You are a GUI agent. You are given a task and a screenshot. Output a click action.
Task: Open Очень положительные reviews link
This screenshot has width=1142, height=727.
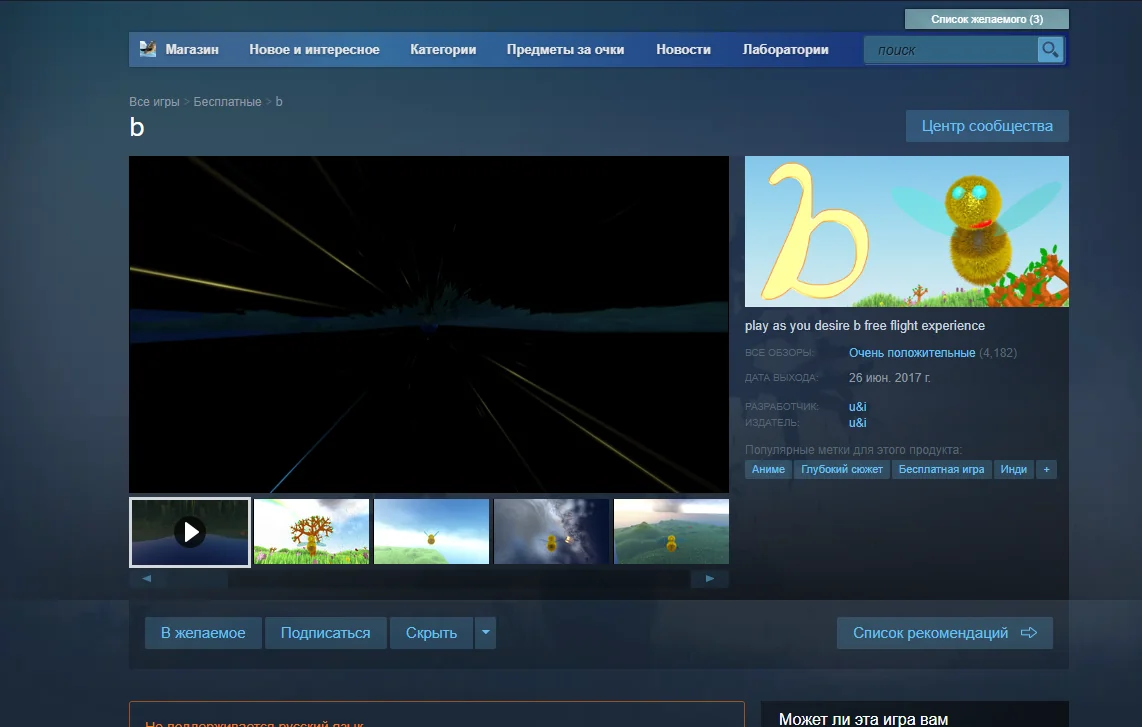[x=912, y=353]
